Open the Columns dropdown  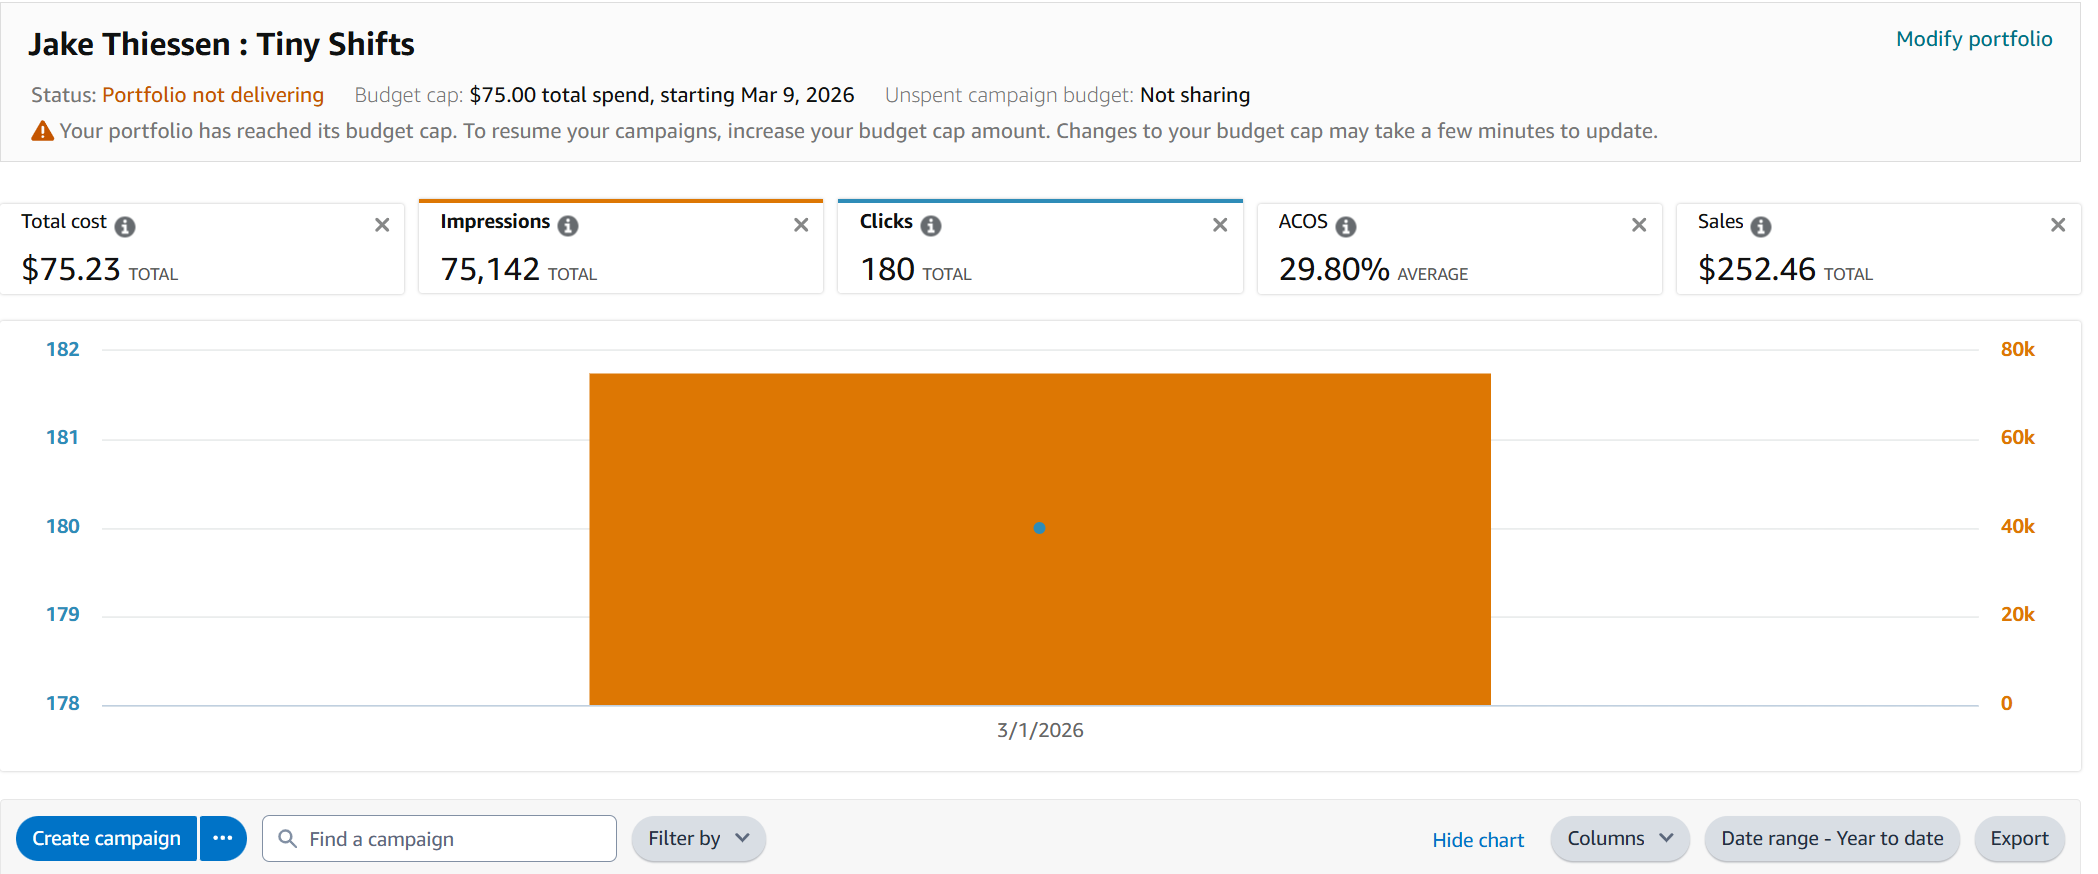(1620, 838)
